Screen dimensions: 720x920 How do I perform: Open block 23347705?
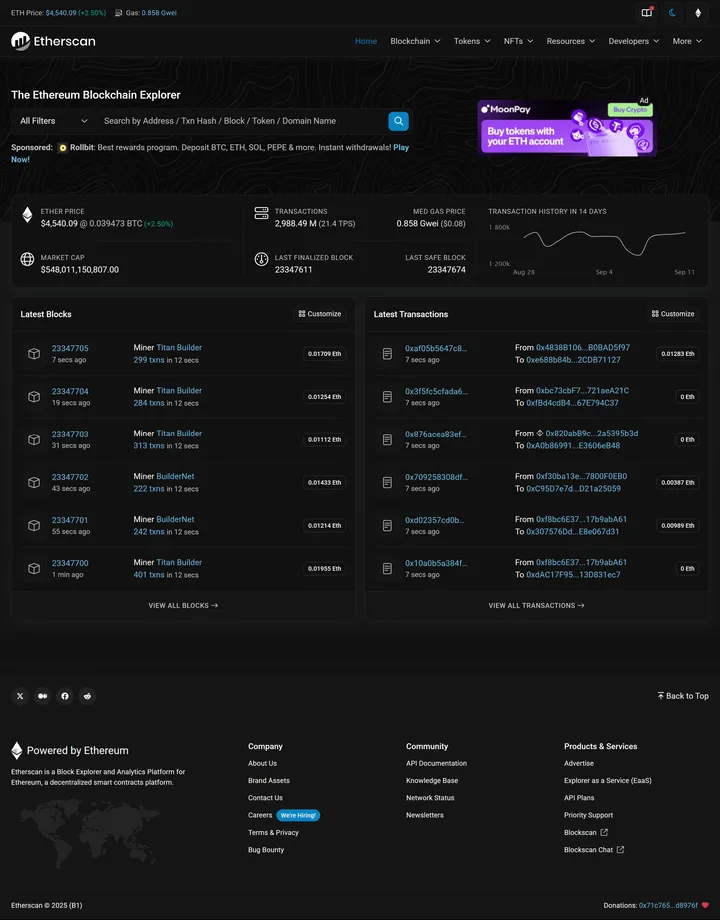pyautogui.click(x=70, y=348)
